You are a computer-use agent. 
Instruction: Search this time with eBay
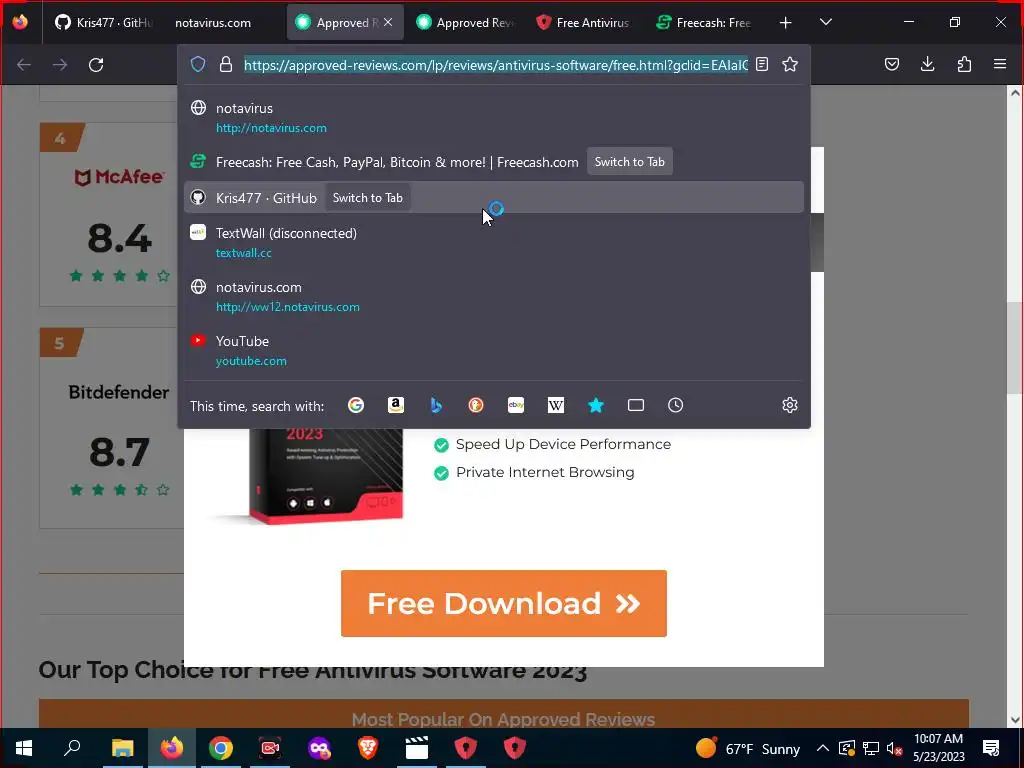click(x=516, y=406)
